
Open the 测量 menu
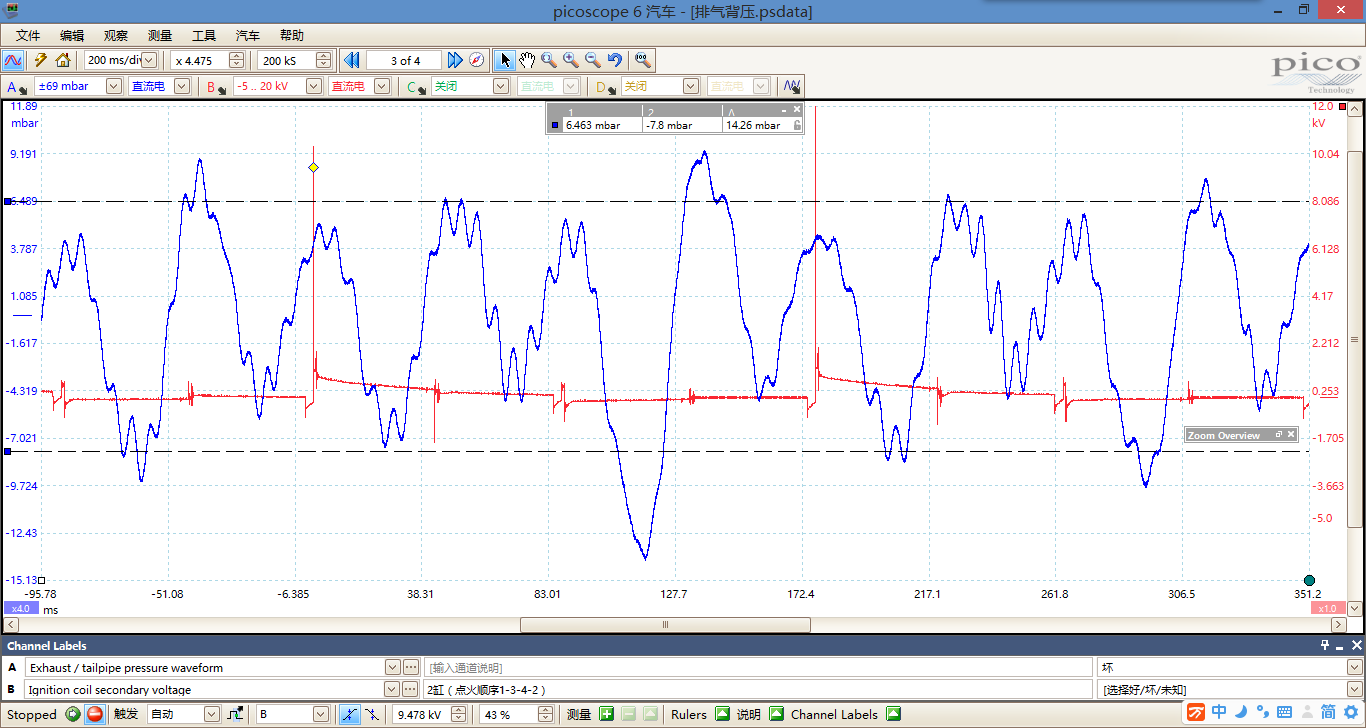160,35
